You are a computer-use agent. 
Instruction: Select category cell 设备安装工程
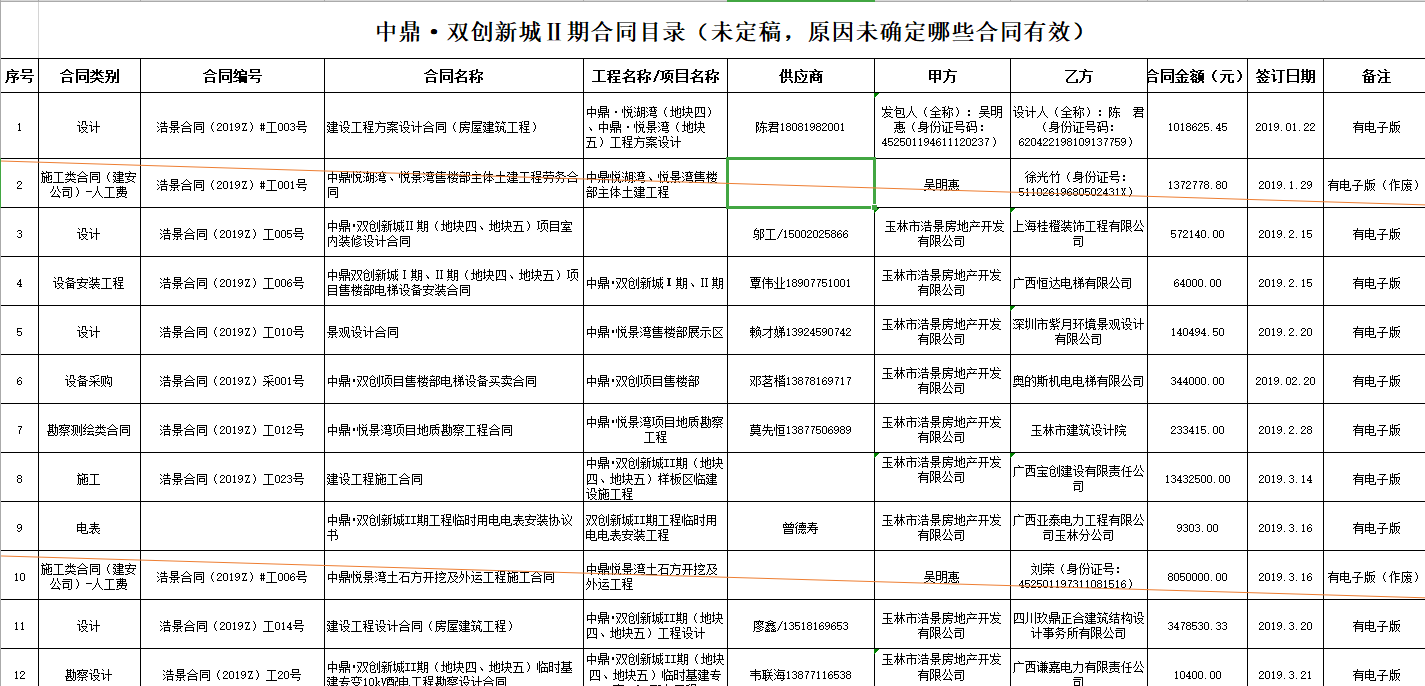pyautogui.click(x=90, y=283)
